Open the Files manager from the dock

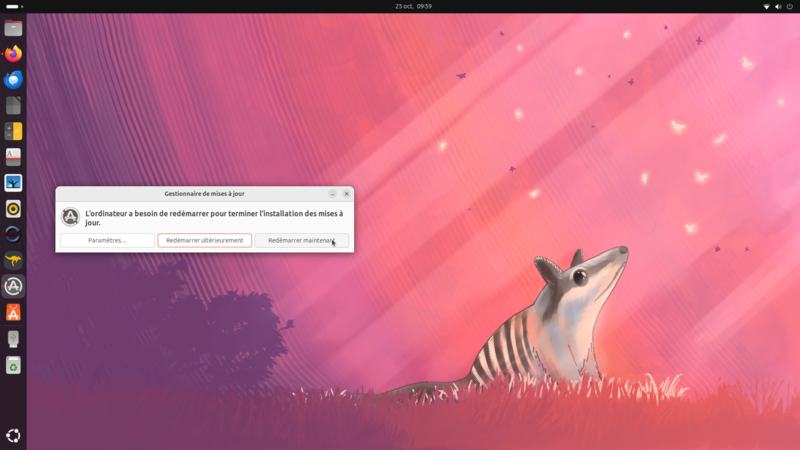click(13, 28)
